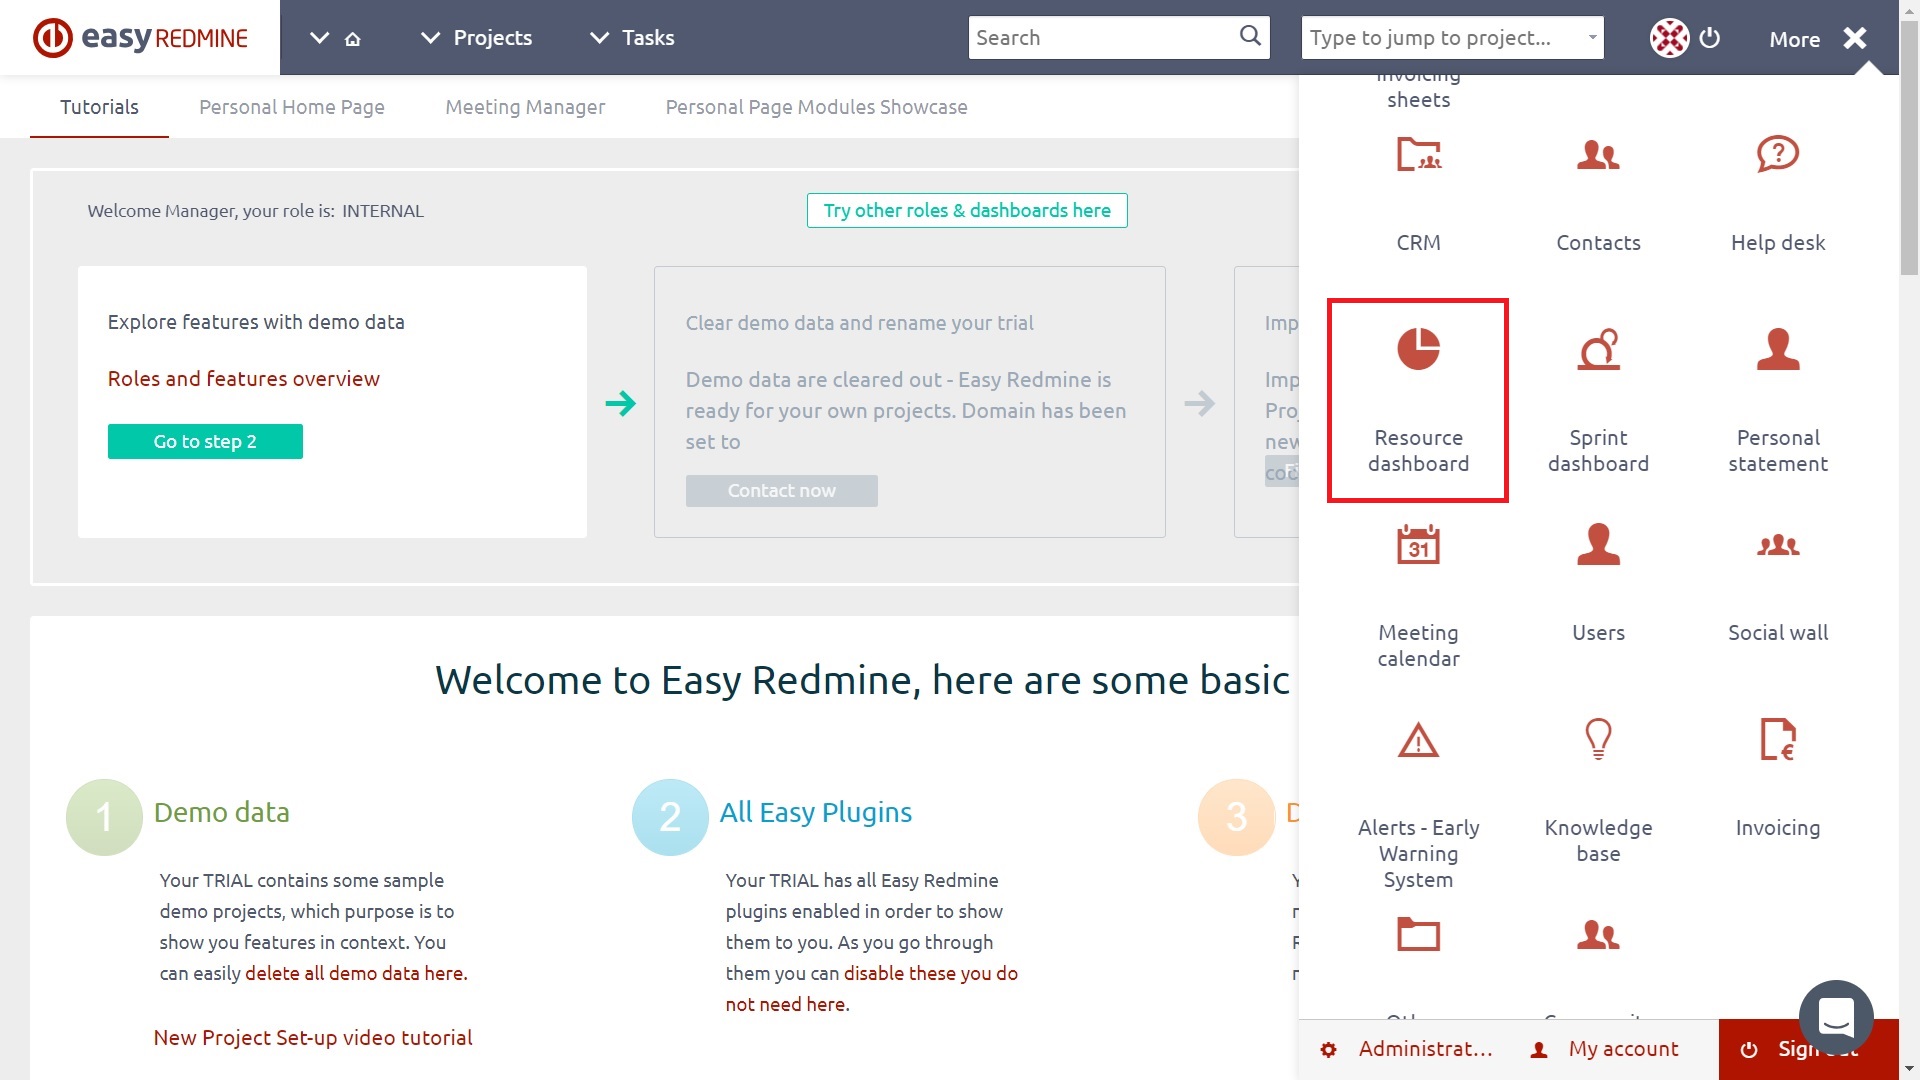
Task: Click the folder icon below Alerts
Action: click(1418, 934)
